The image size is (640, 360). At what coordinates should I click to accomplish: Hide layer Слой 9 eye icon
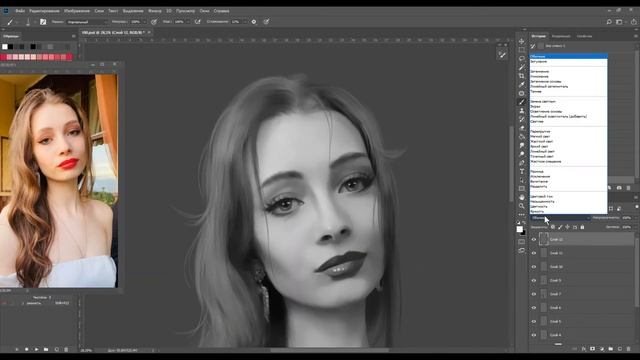(x=533, y=280)
